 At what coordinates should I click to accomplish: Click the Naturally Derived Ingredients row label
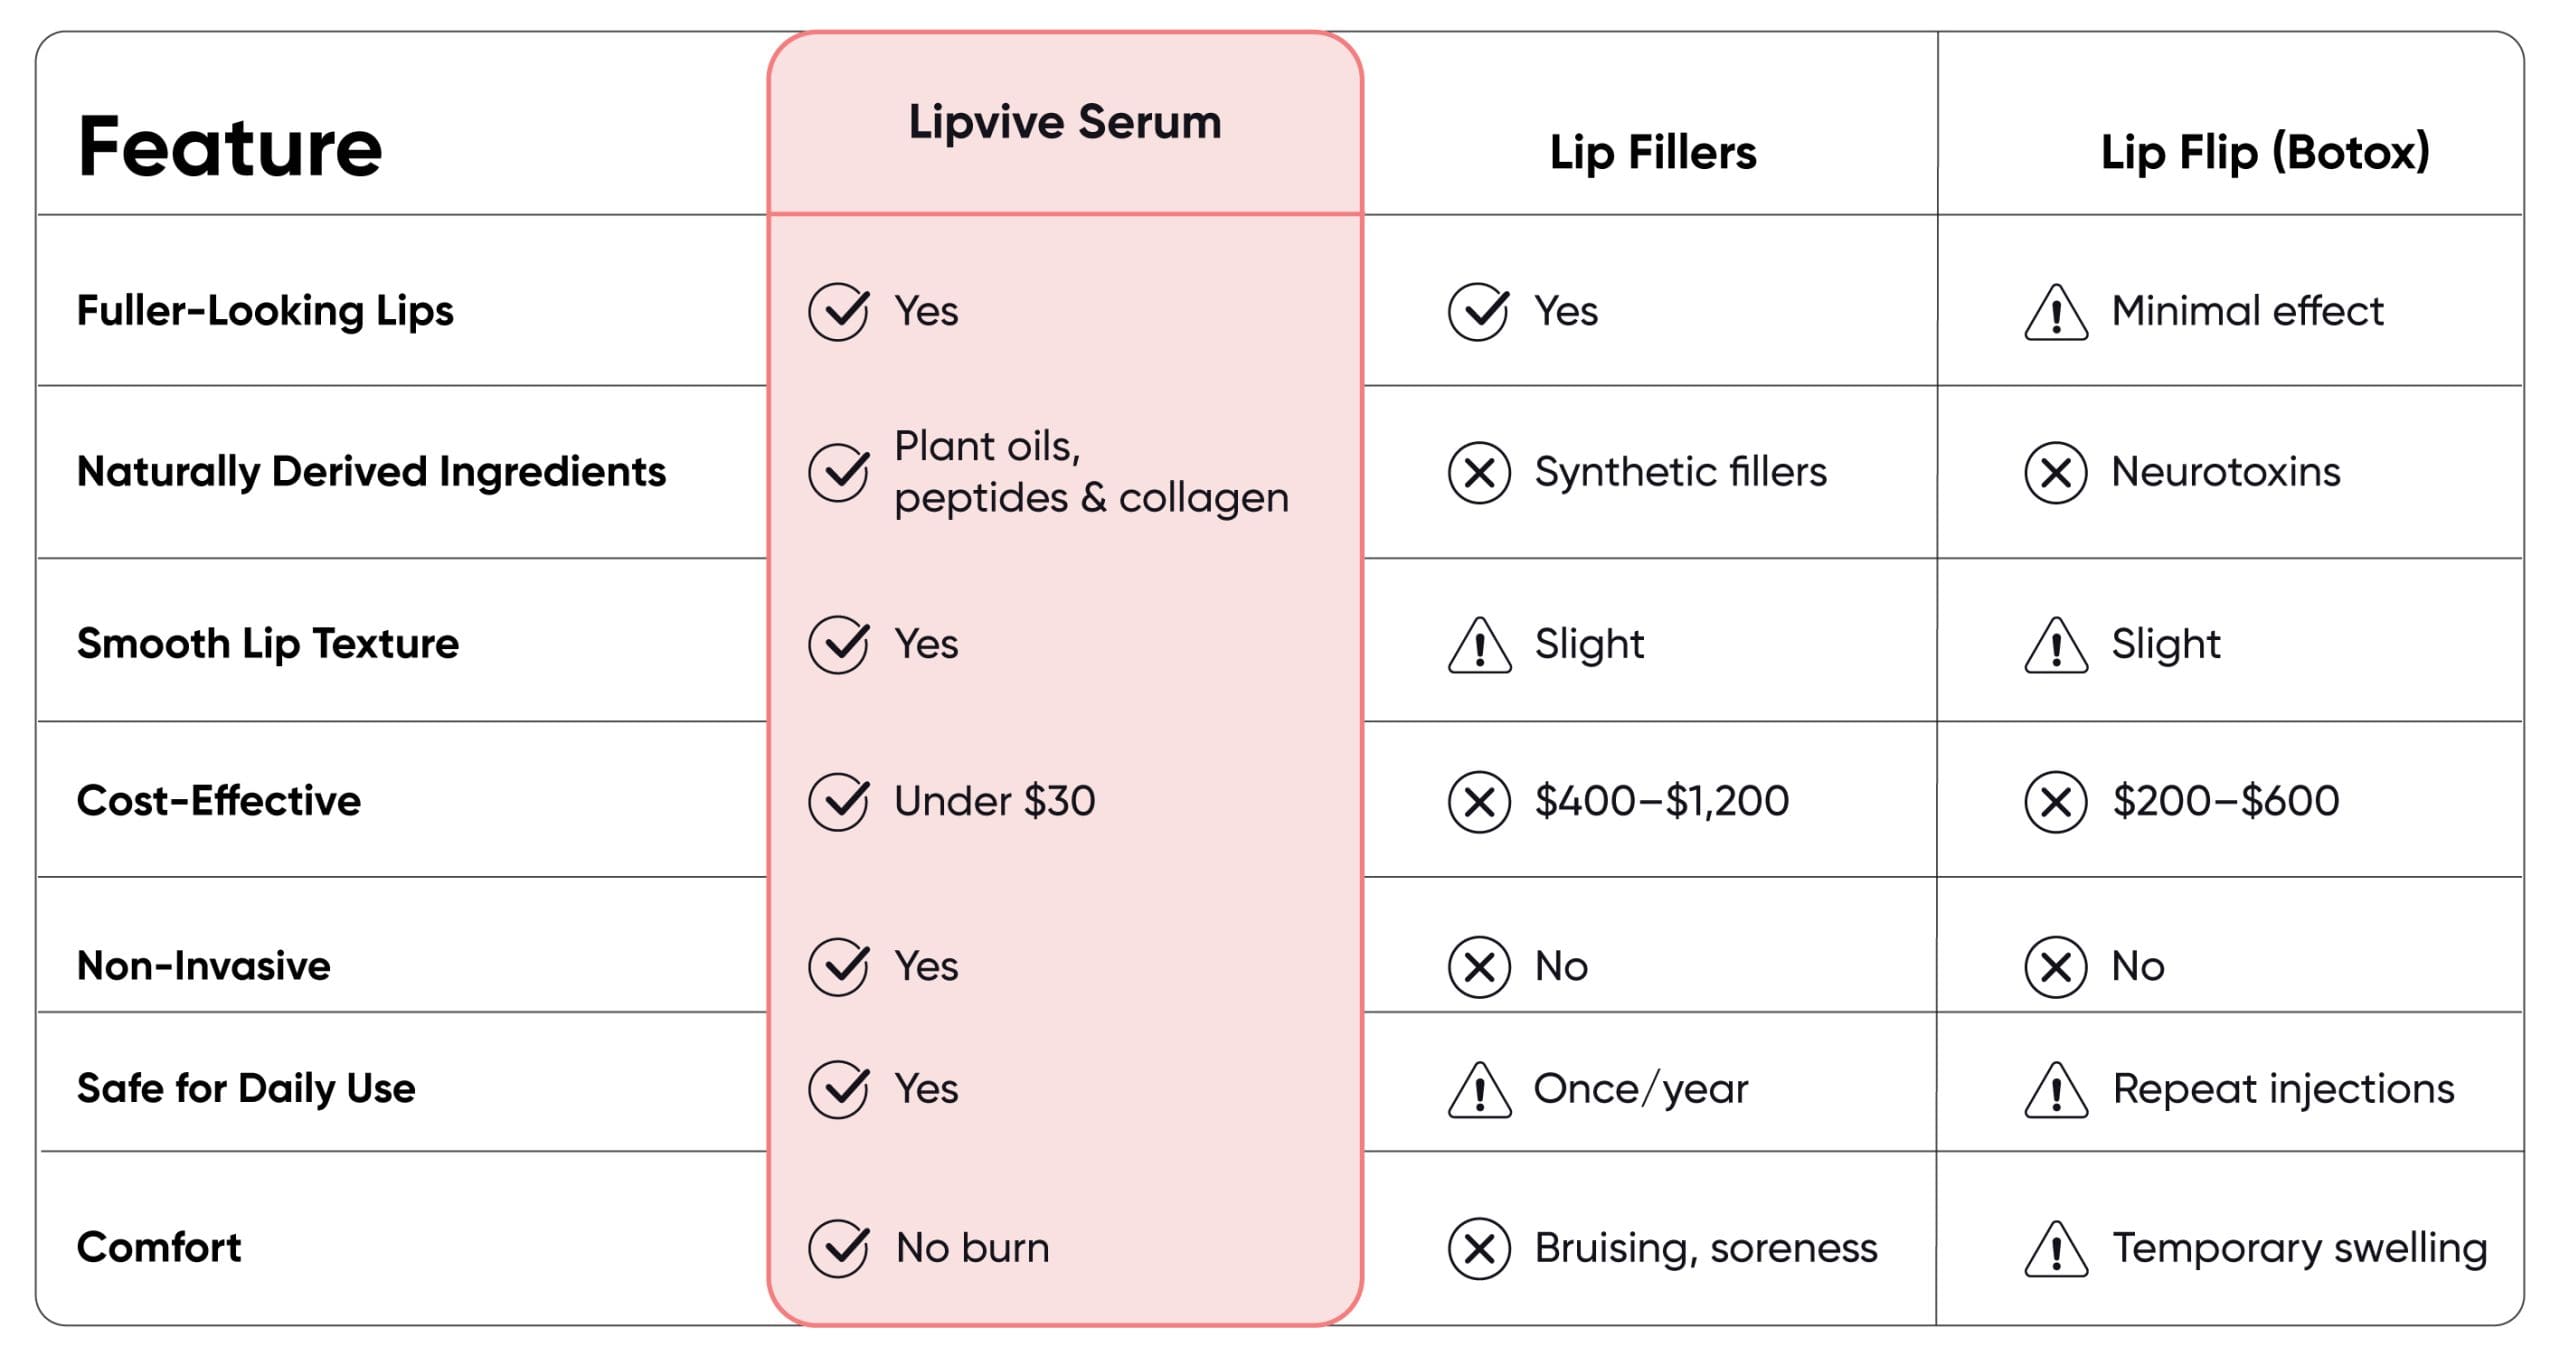371,472
